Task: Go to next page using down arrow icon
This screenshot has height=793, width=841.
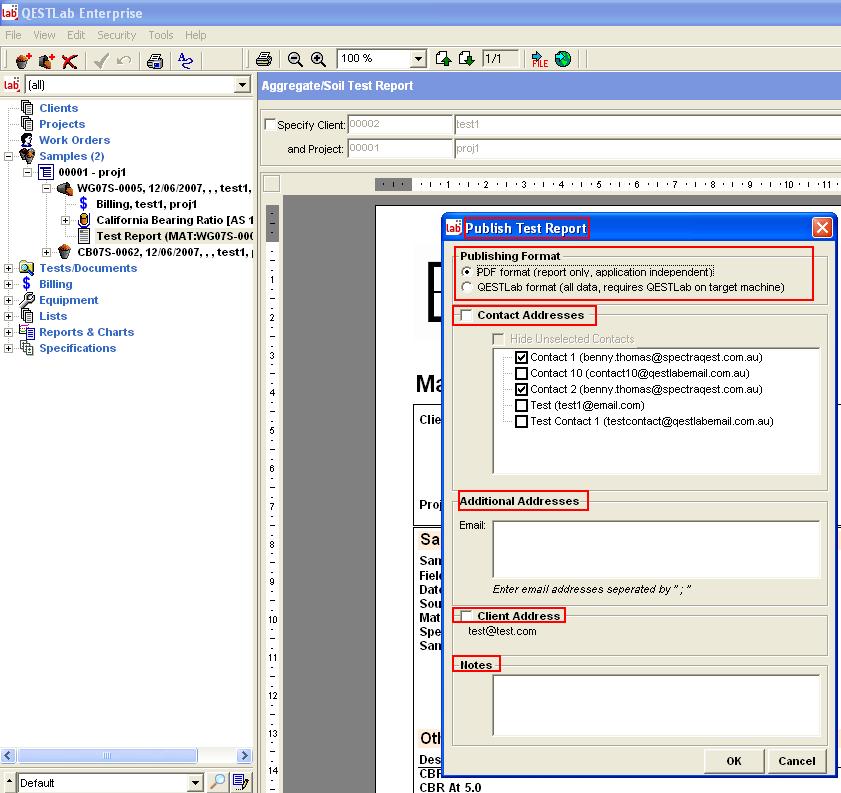Action: point(466,60)
